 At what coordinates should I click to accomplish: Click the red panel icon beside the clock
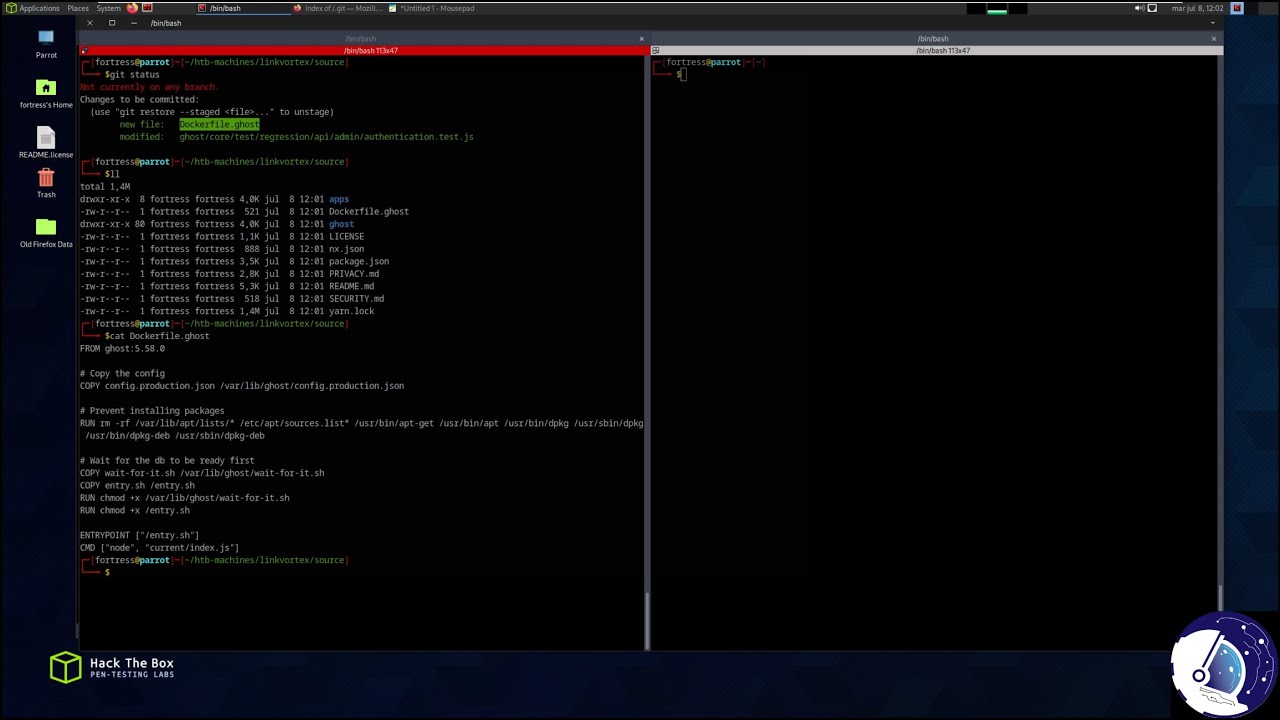tap(1237, 8)
